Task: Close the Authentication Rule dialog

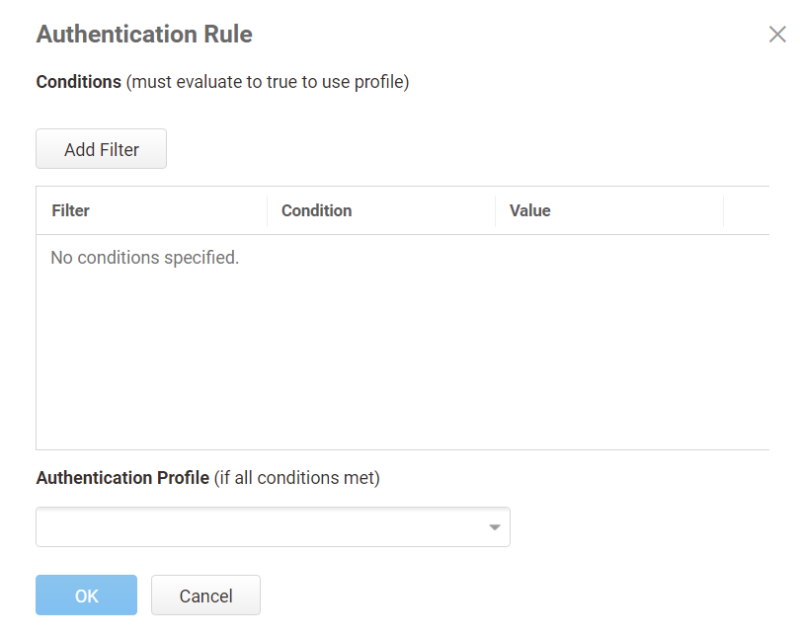Action: [x=777, y=35]
